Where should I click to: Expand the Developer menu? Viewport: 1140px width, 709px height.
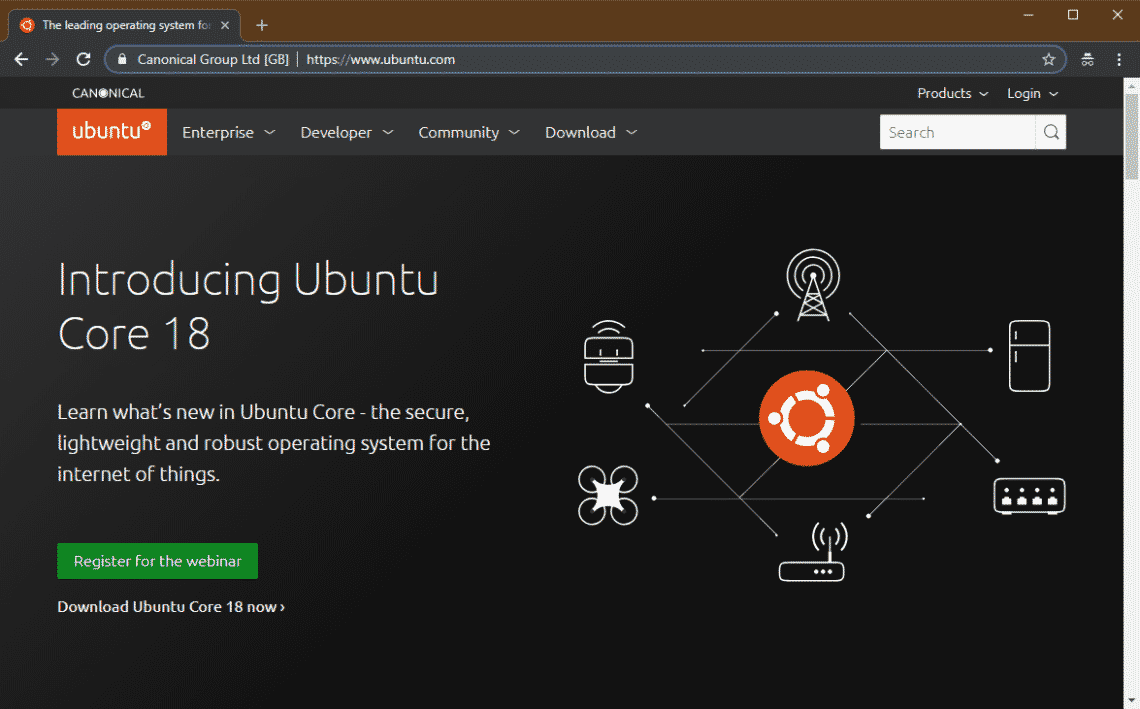pos(347,132)
